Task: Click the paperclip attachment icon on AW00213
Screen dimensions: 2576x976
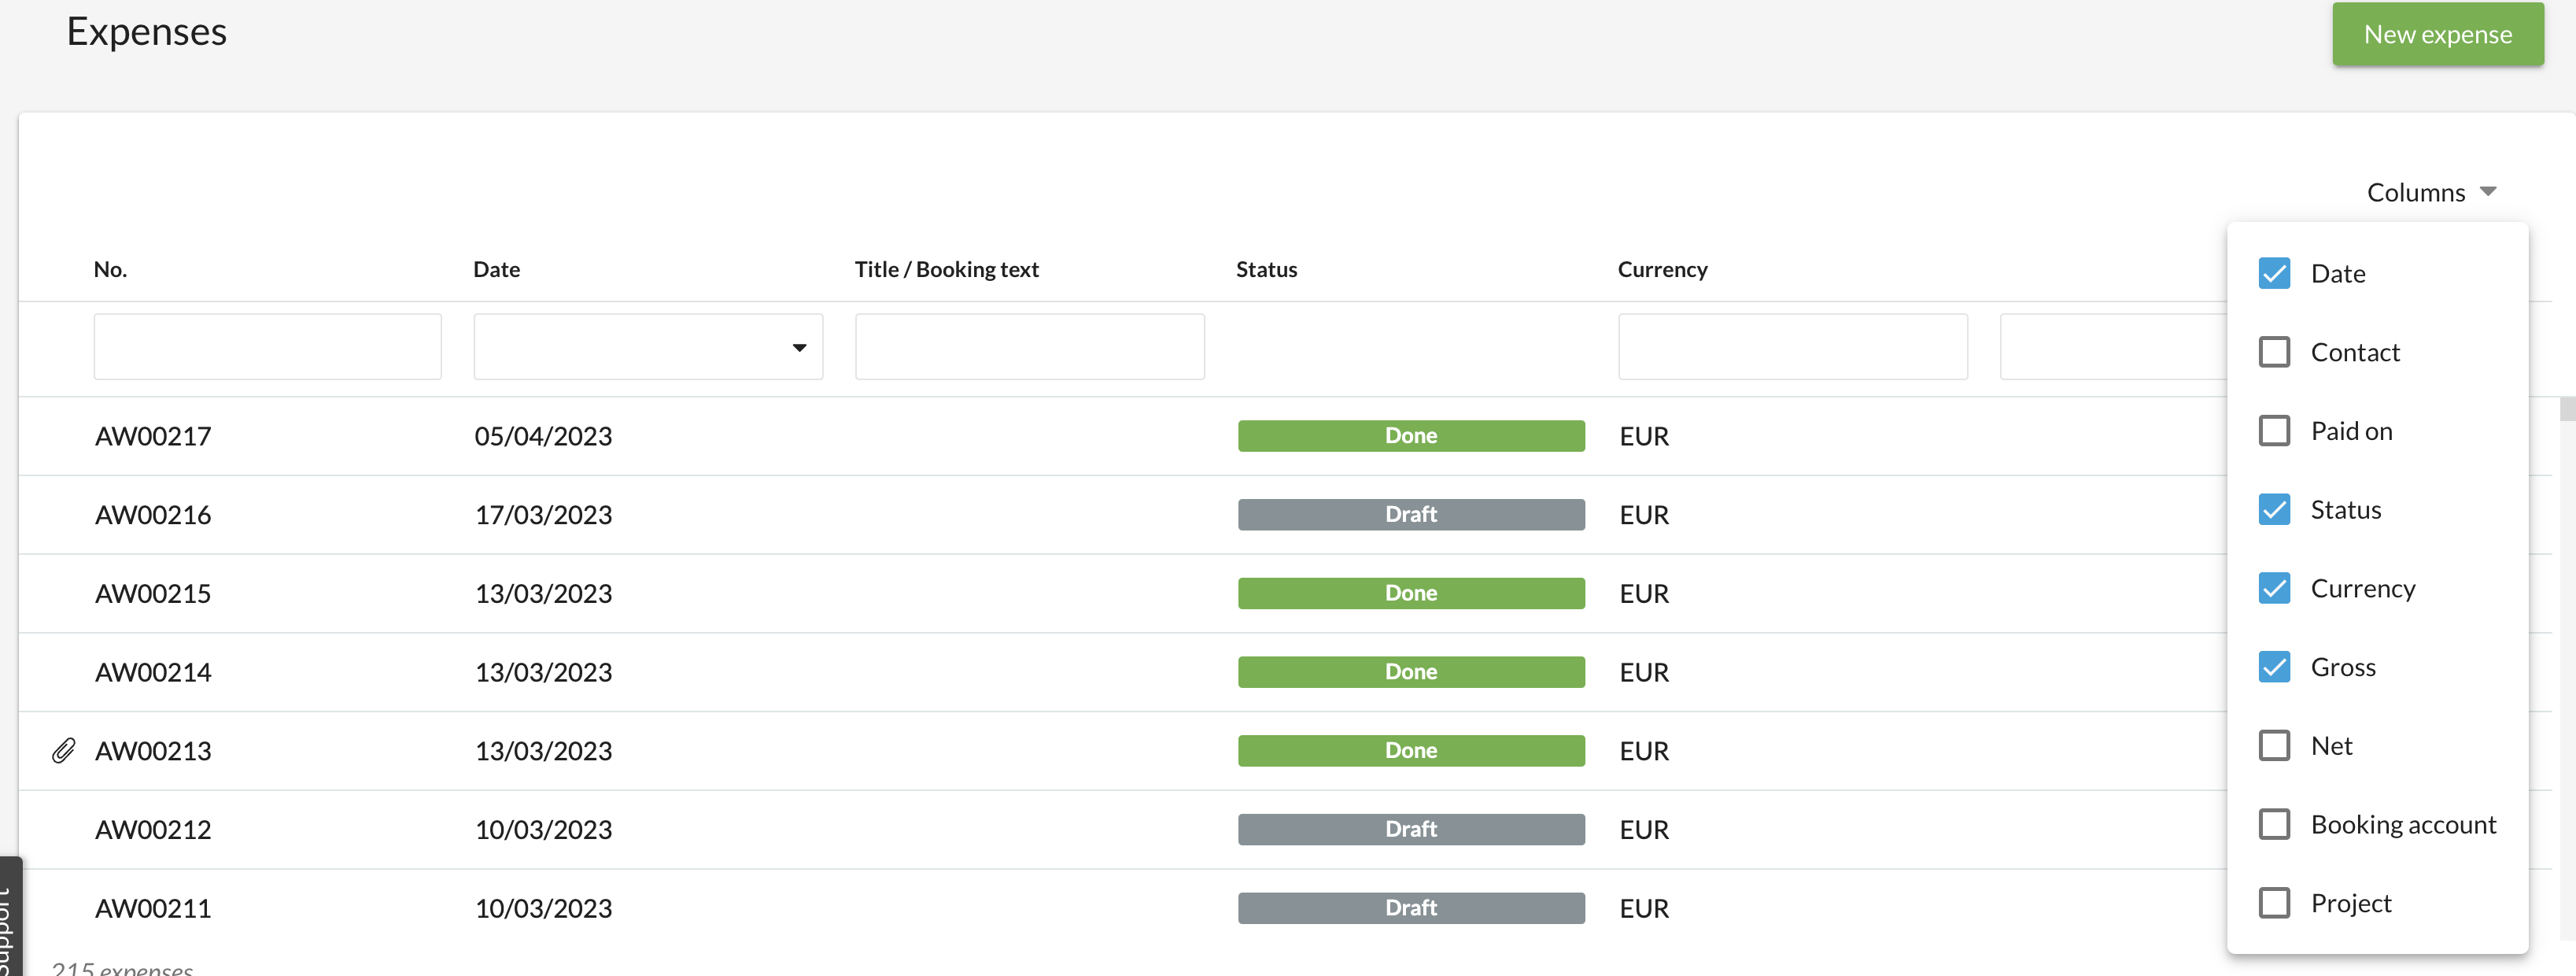Action: (x=63, y=750)
